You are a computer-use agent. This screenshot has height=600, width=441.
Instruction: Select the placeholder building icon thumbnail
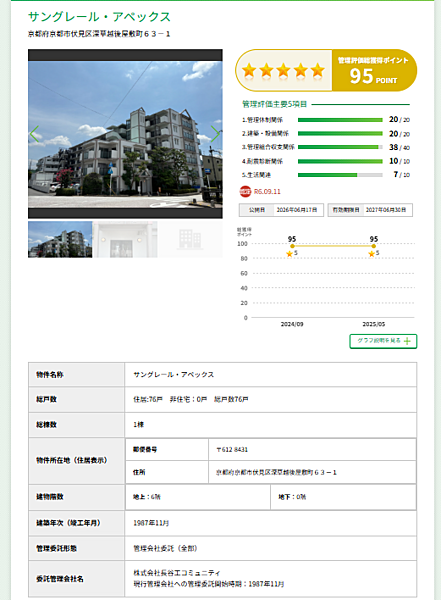[190, 239]
